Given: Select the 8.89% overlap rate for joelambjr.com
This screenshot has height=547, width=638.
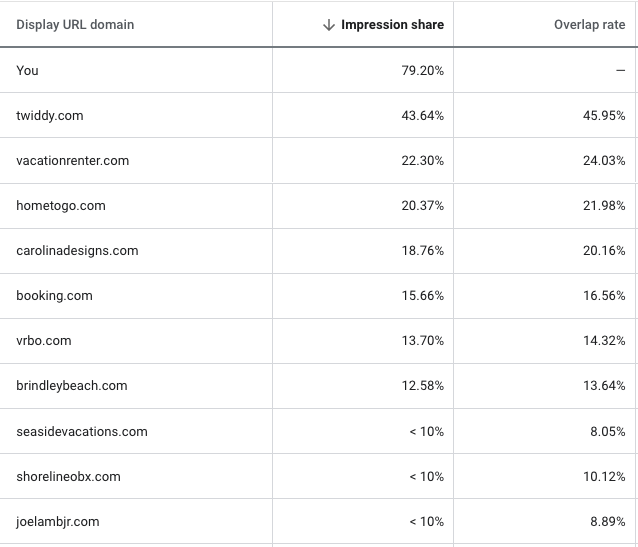Looking at the screenshot, I should 607,522.
